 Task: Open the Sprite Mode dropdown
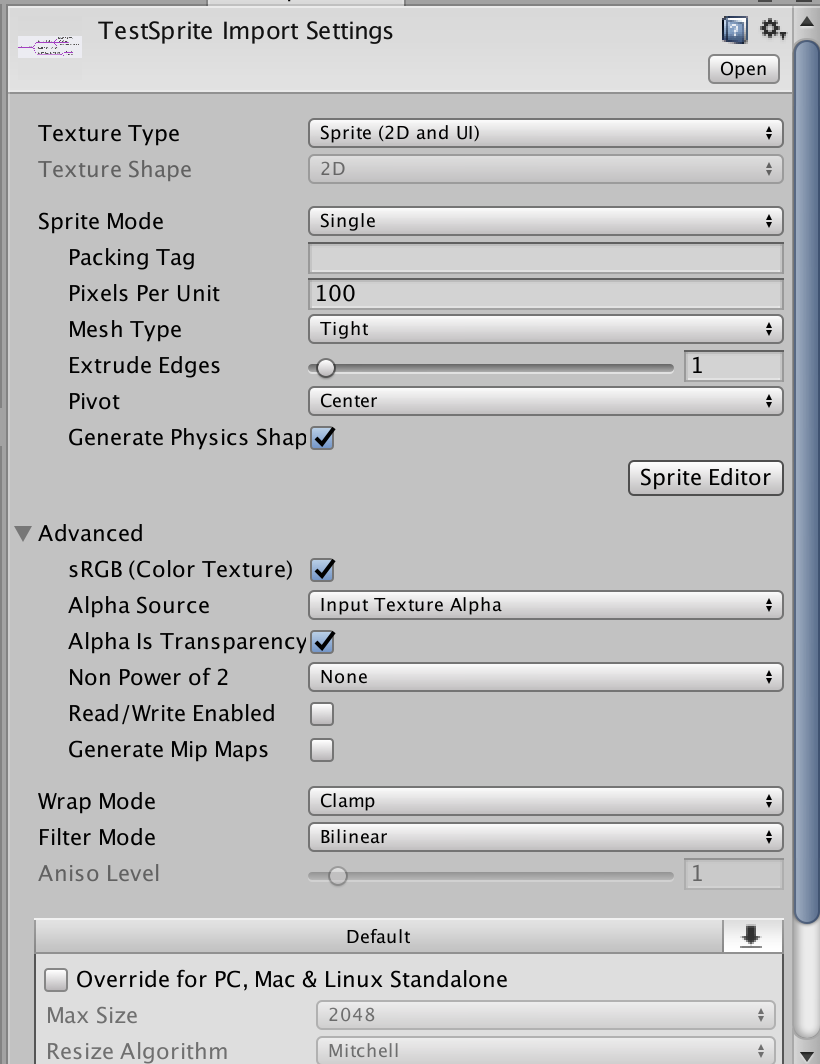coord(546,221)
